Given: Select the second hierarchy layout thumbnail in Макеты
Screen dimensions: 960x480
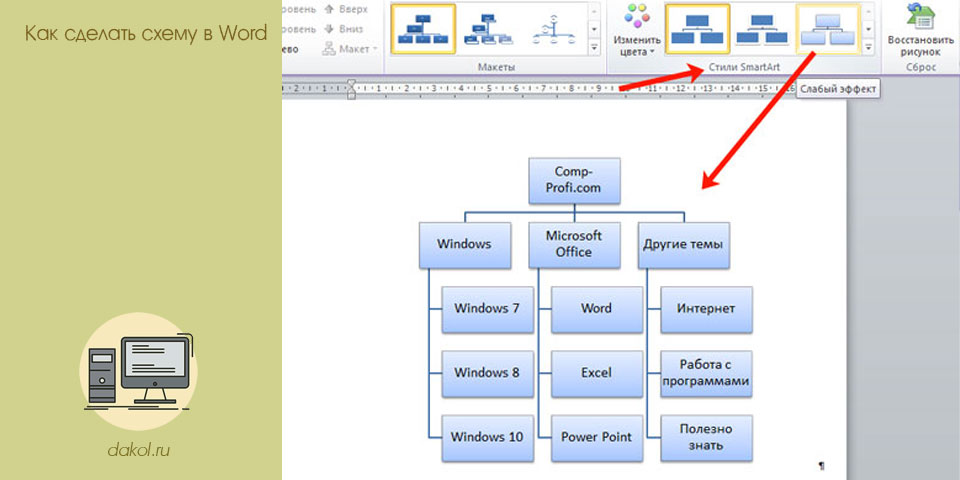Looking at the screenshot, I should pos(488,28).
